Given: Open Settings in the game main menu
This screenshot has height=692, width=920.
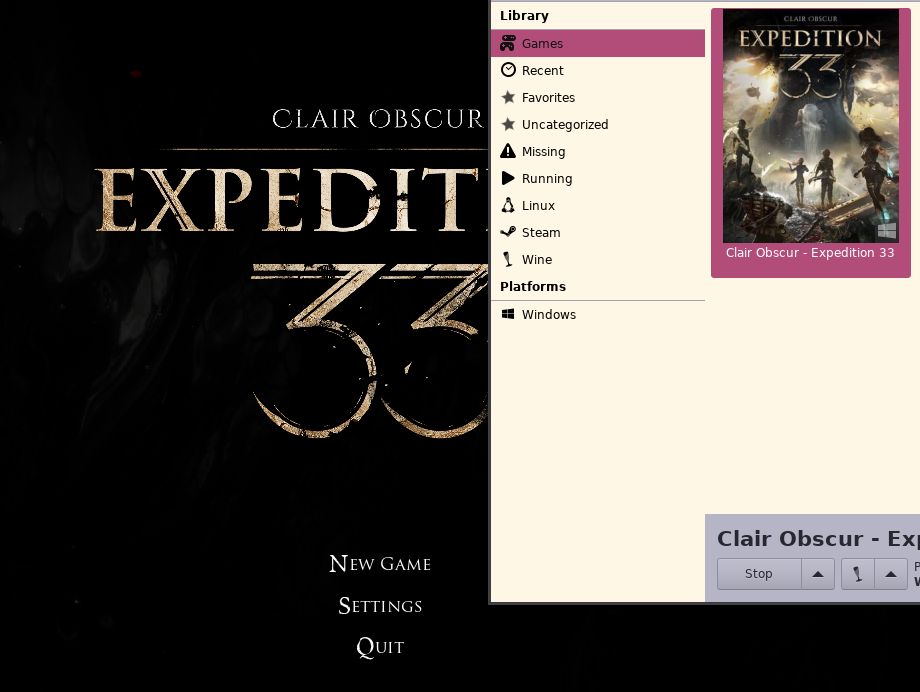Looking at the screenshot, I should pos(380,605).
